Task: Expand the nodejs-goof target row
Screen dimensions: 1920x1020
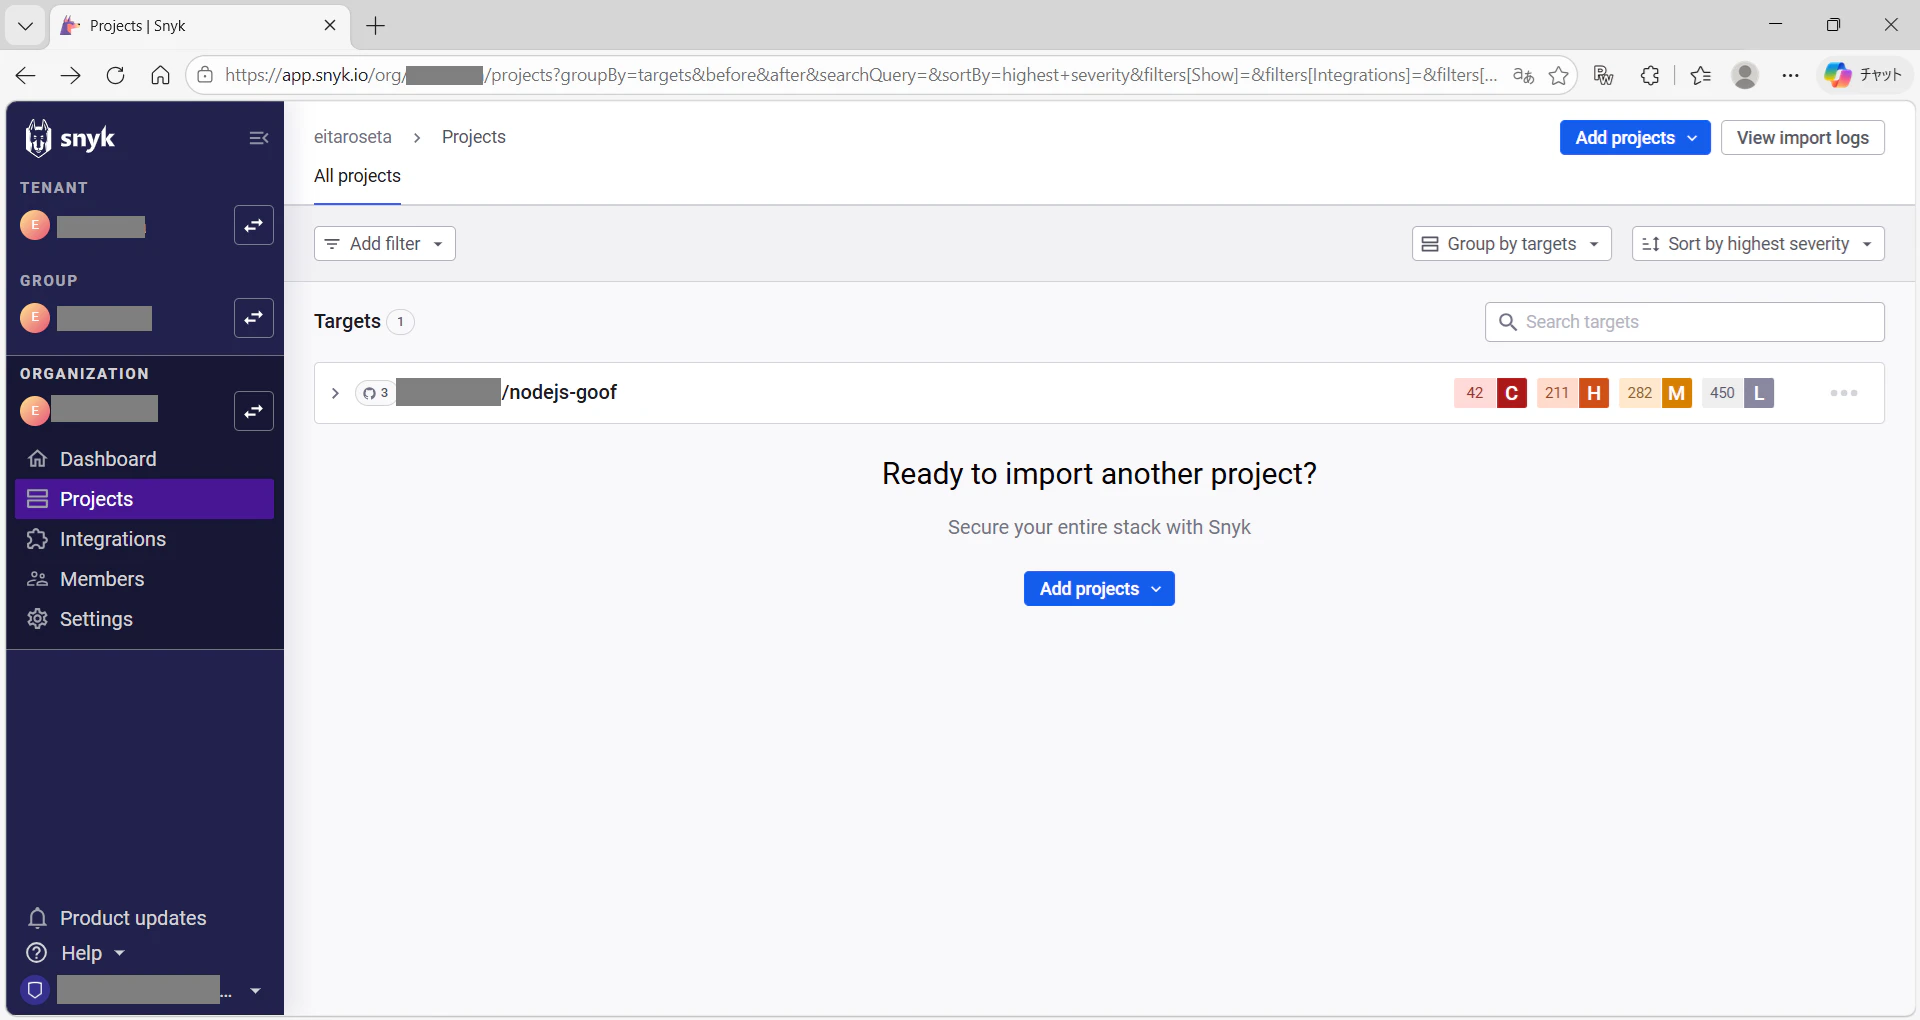Action: [x=335, y=393]
